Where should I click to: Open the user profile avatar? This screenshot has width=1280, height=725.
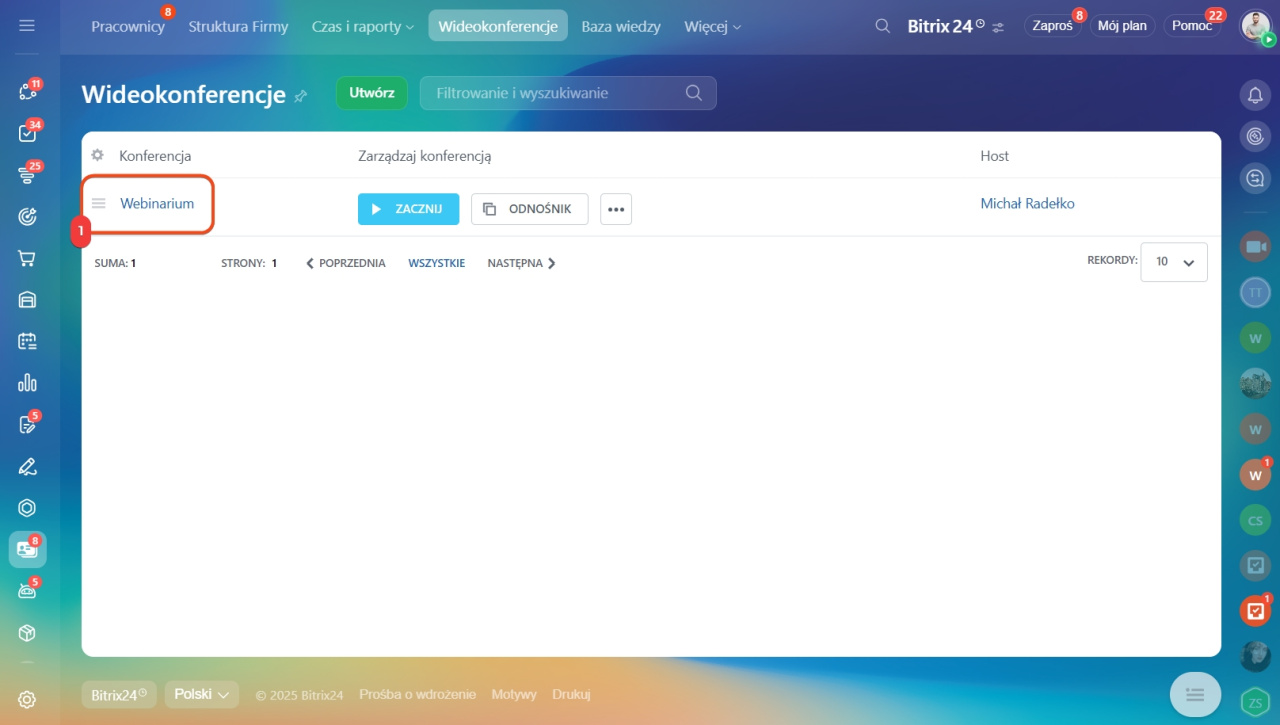coord(1256,26)
